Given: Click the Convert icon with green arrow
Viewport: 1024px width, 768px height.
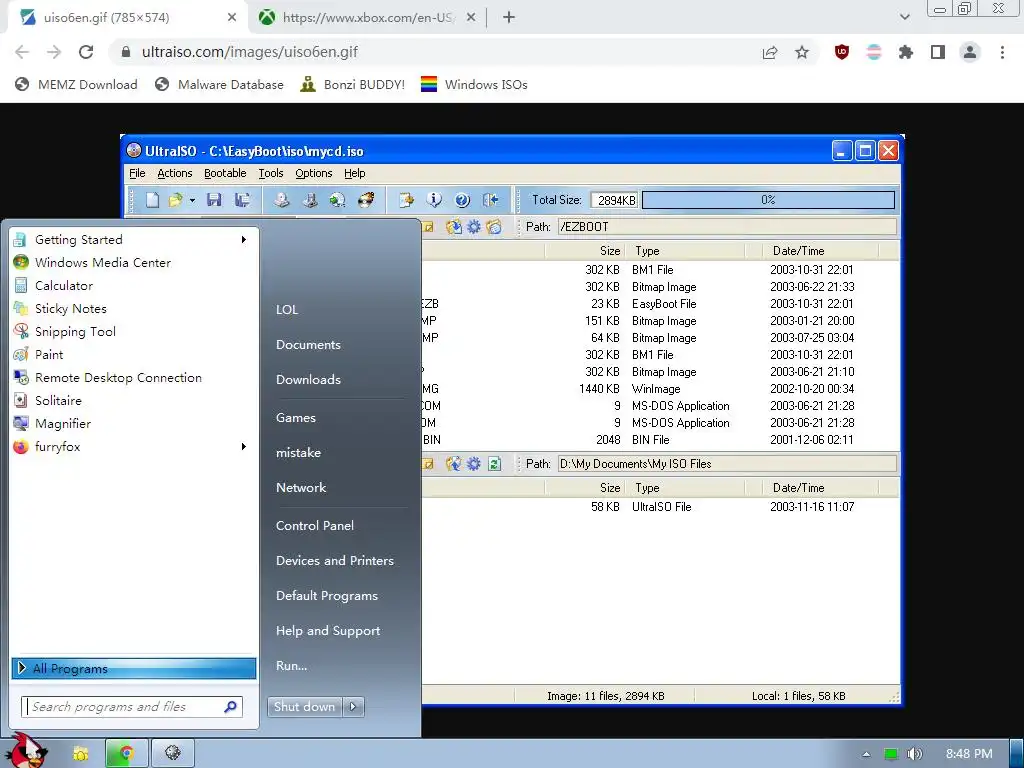Looking at the screenshot, I should (x=338, y=200).
